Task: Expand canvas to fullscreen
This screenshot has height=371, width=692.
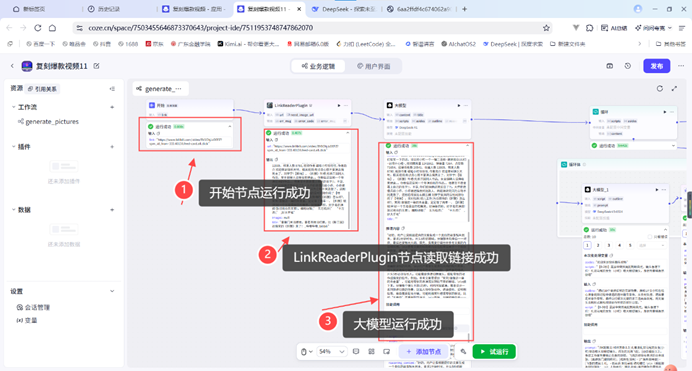Action: [x=674, y=89]
